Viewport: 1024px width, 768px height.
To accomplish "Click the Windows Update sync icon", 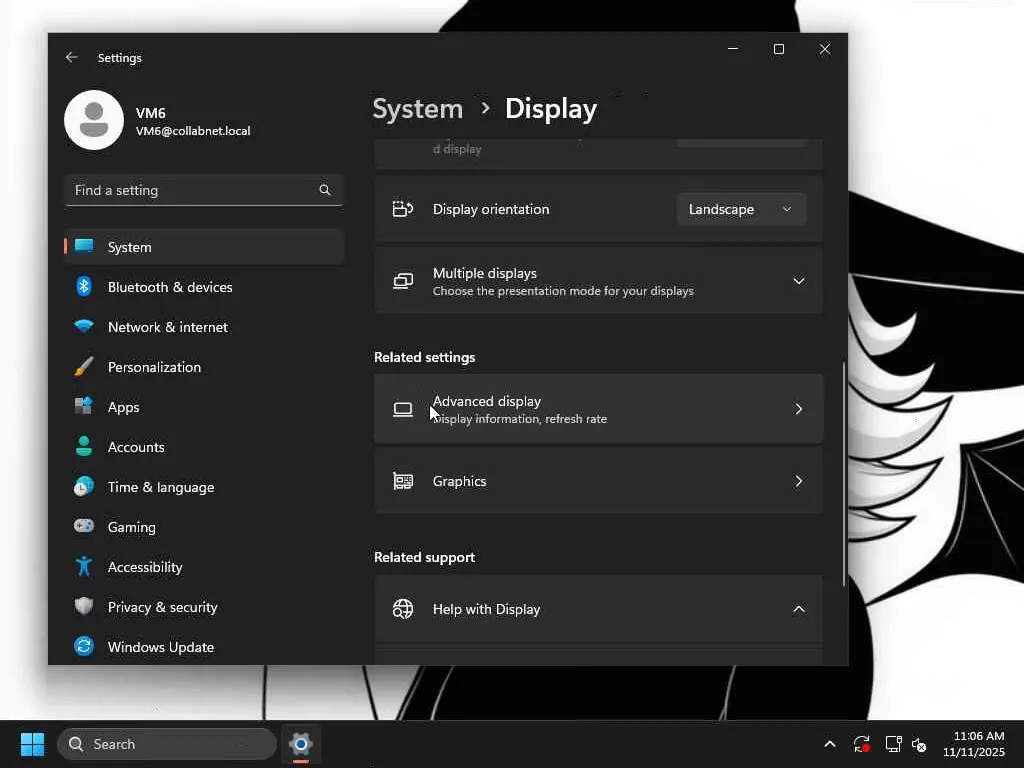I will (x=84, y=647).
